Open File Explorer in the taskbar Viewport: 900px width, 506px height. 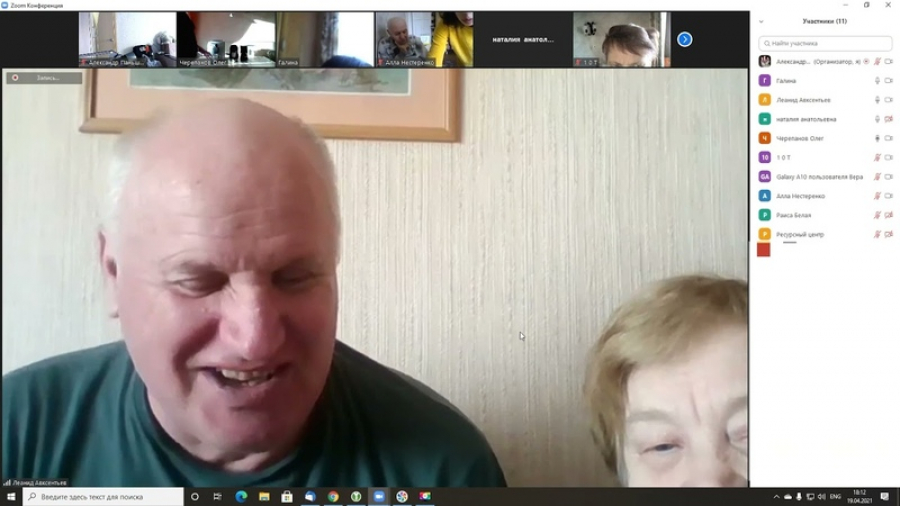264,496
